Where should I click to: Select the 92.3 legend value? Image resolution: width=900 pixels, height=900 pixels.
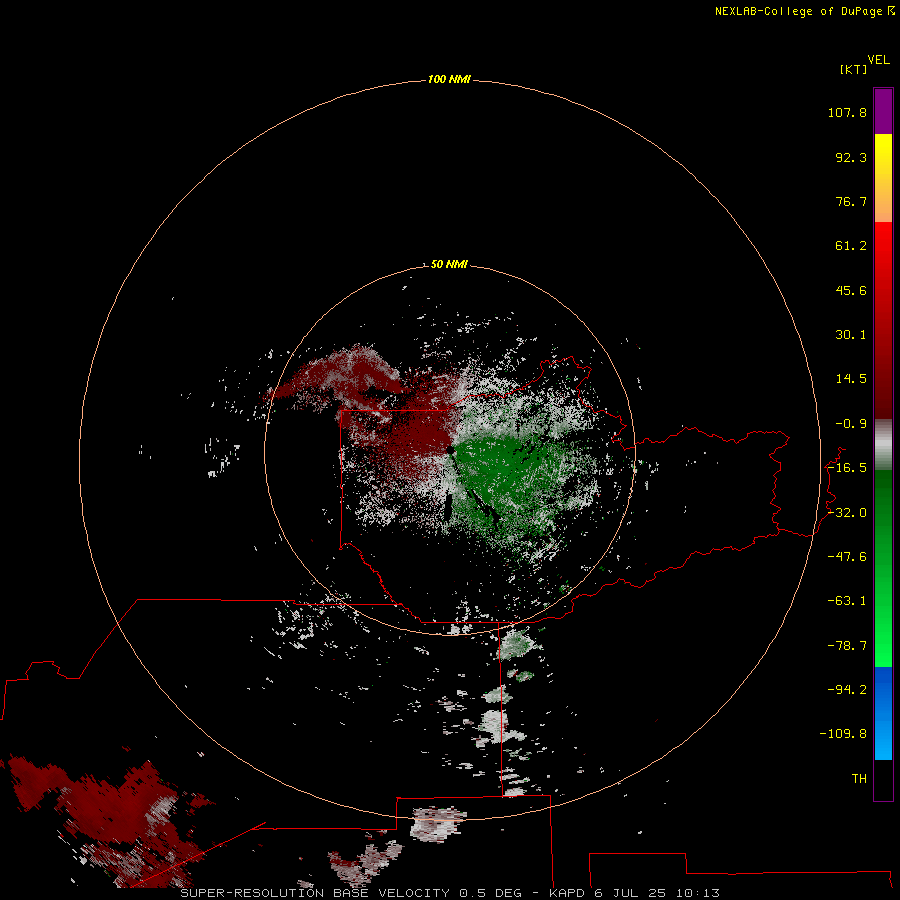[851, 157]
